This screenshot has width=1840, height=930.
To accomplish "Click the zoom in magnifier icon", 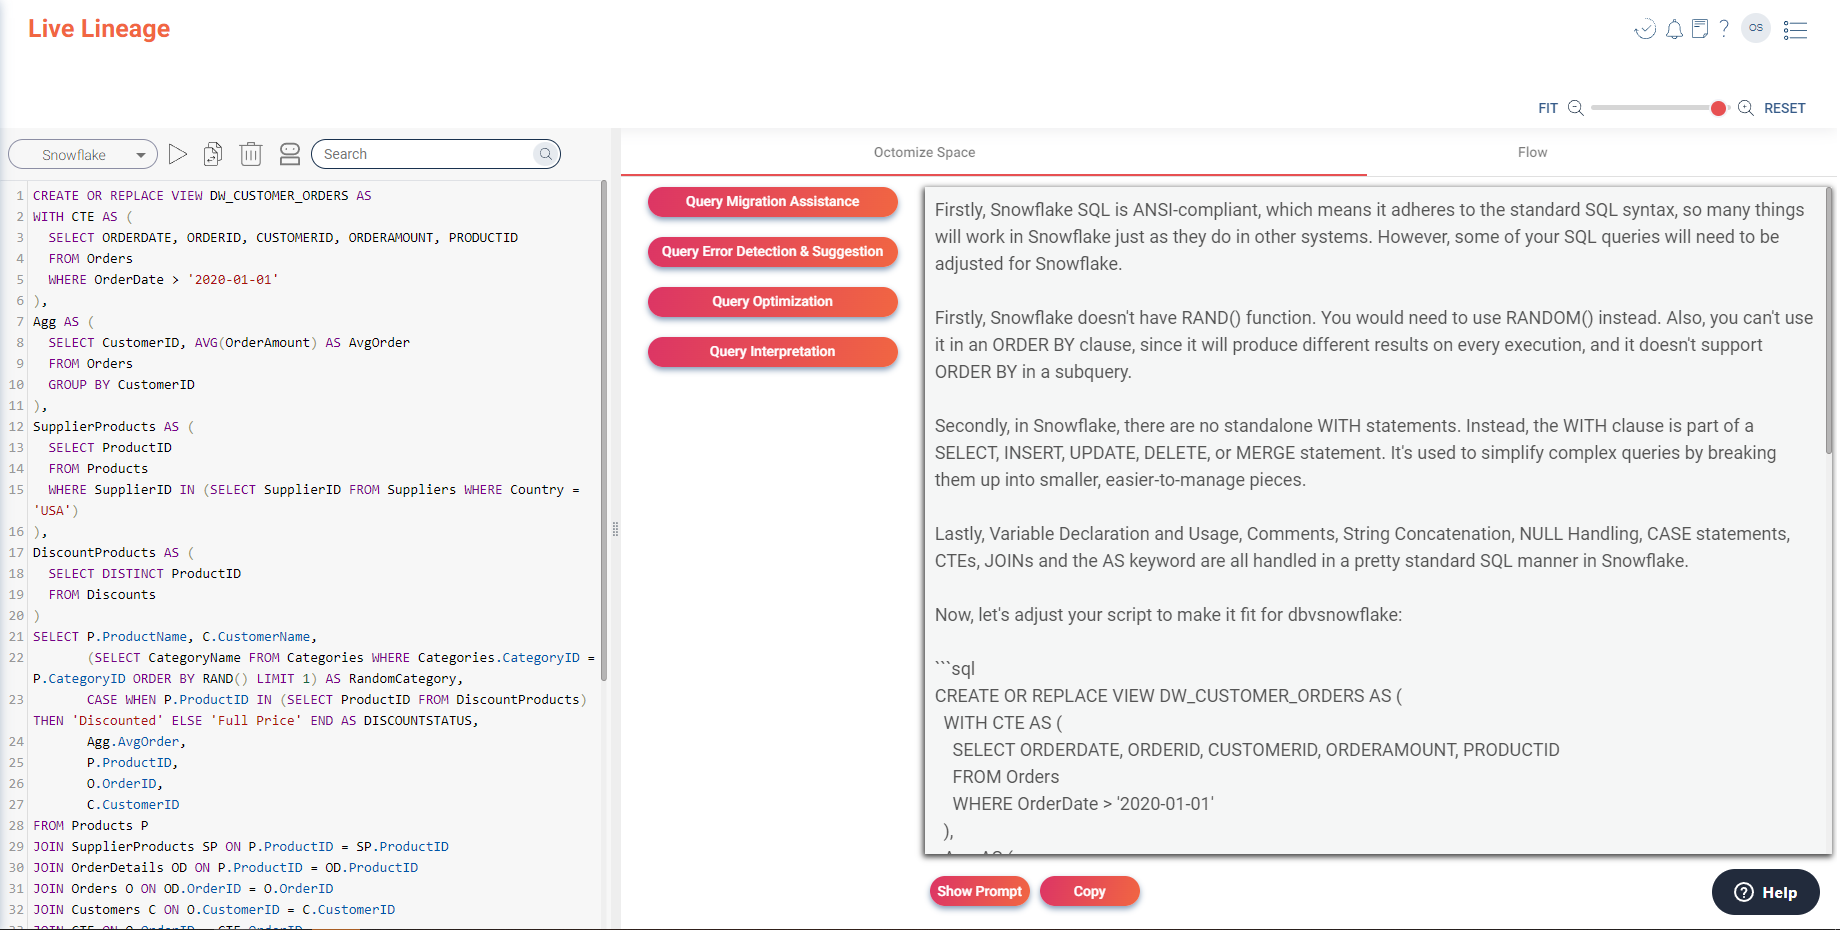I will [x=1746, y=108].
